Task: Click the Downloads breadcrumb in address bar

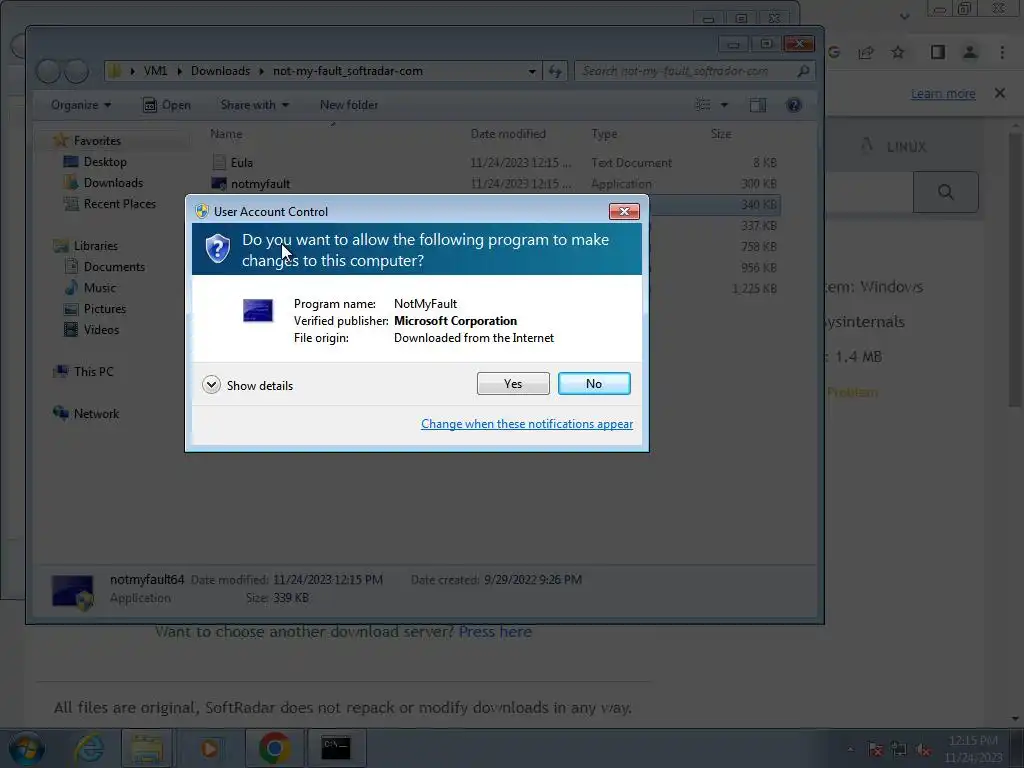Action: click(220, 71)
